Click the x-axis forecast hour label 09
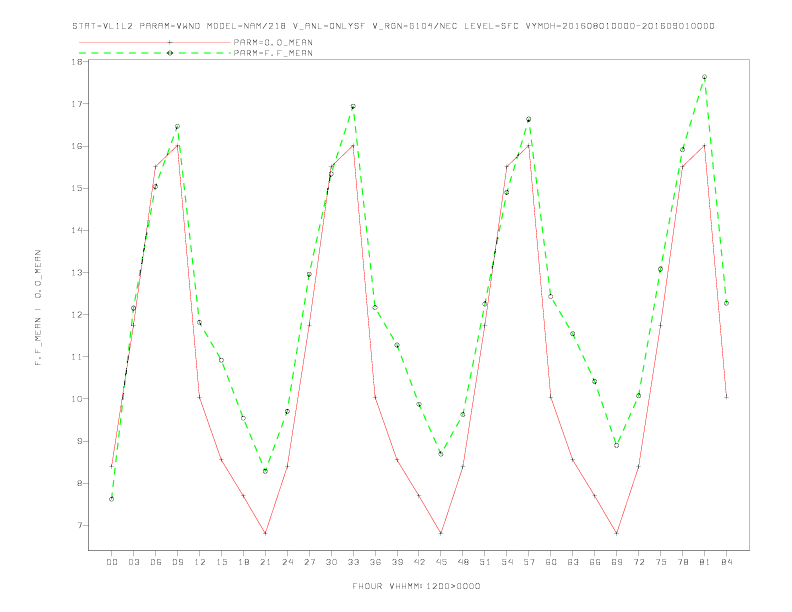Image resolution: width=792 pixels, height=612 pixels. [x=177, y=562]
